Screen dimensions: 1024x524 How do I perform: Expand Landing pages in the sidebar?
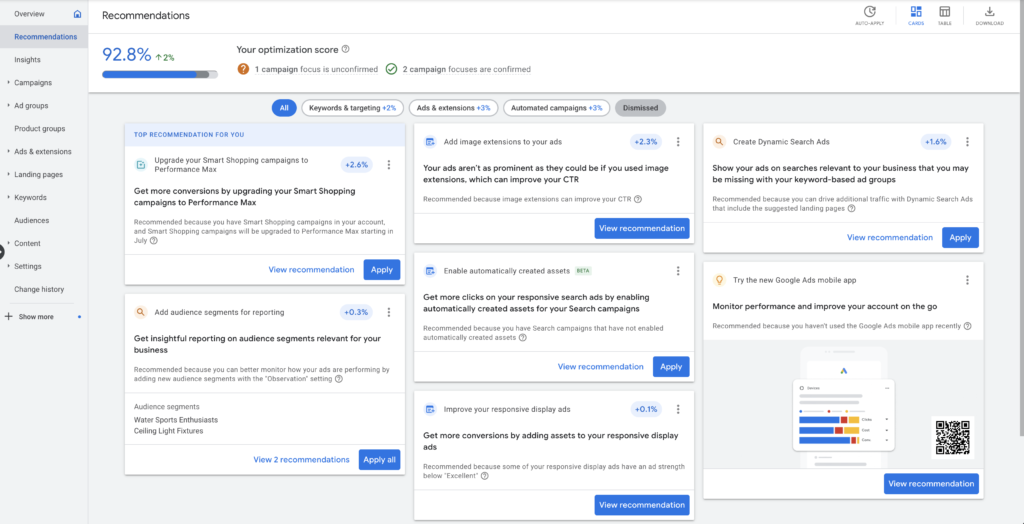(8, 174)
